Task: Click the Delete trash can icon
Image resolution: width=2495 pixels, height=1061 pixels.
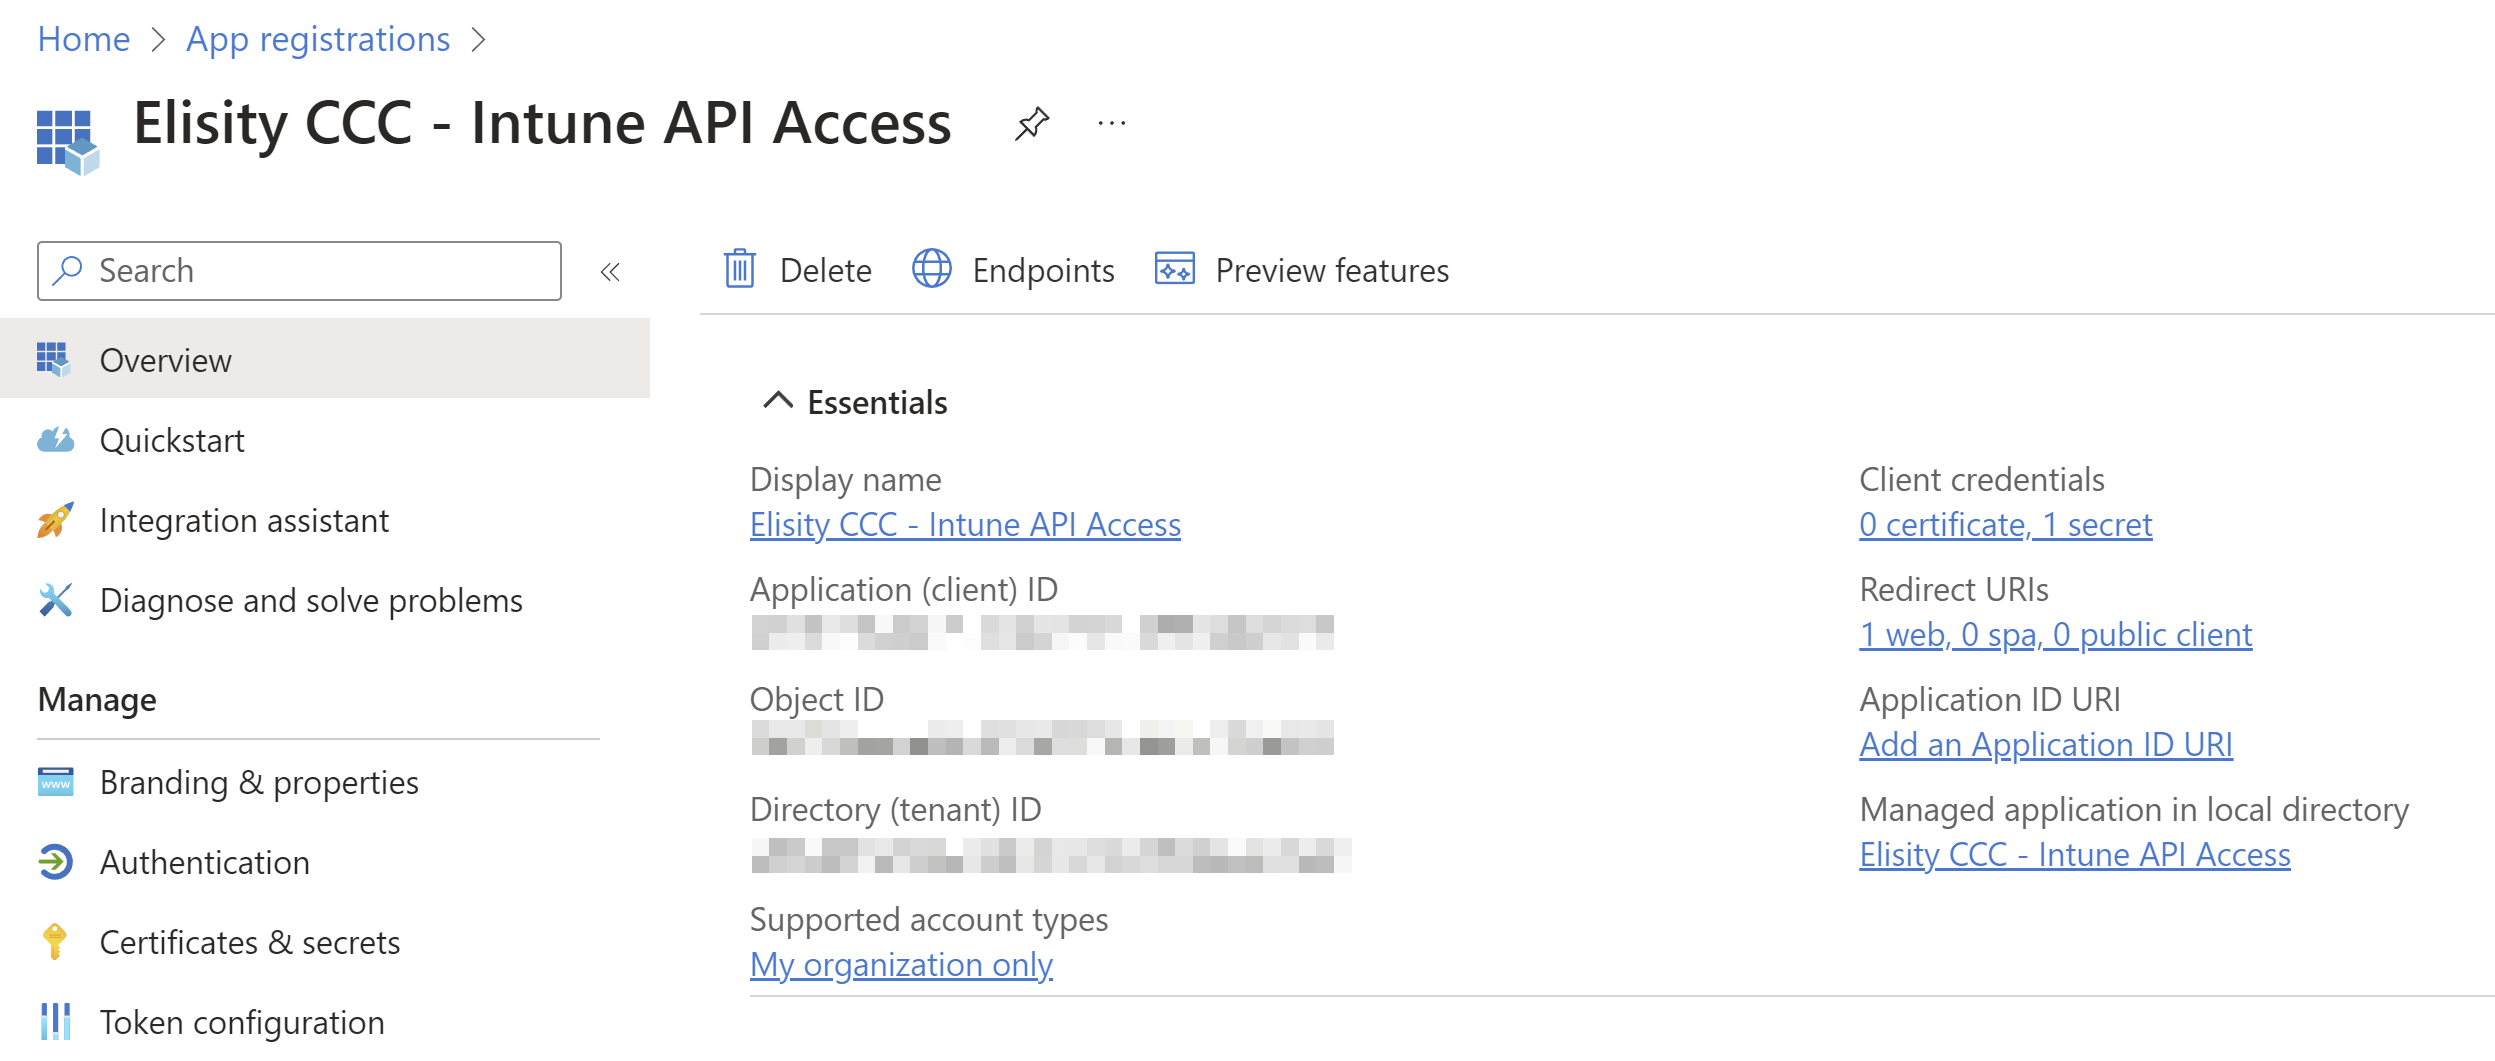Action: coord(740,270)
